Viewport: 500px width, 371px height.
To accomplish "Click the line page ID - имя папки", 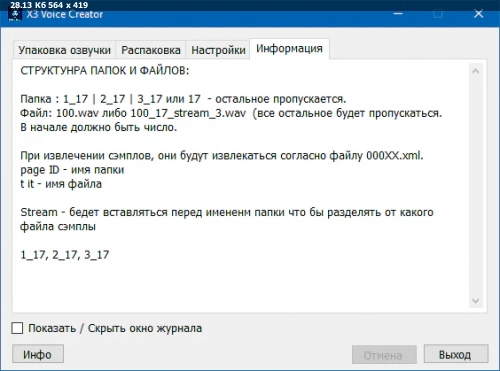I will (72, 170).
